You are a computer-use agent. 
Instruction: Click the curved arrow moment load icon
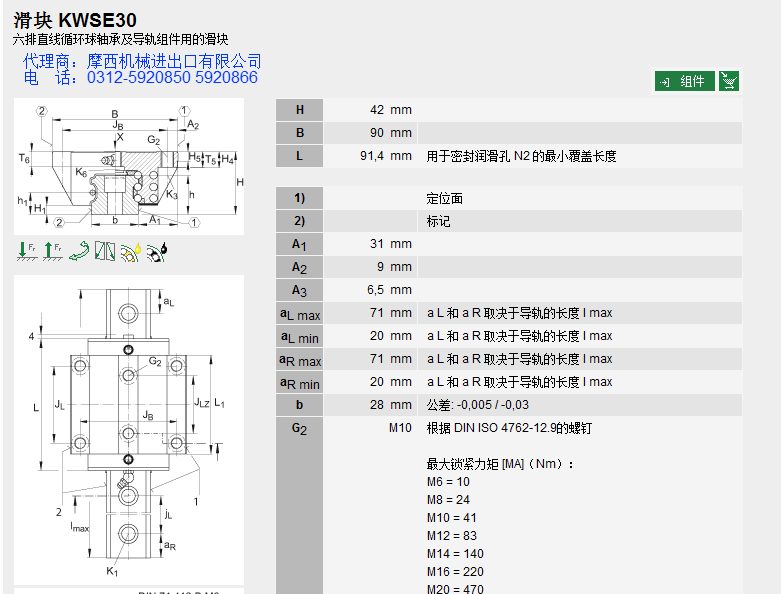(78, 252)
